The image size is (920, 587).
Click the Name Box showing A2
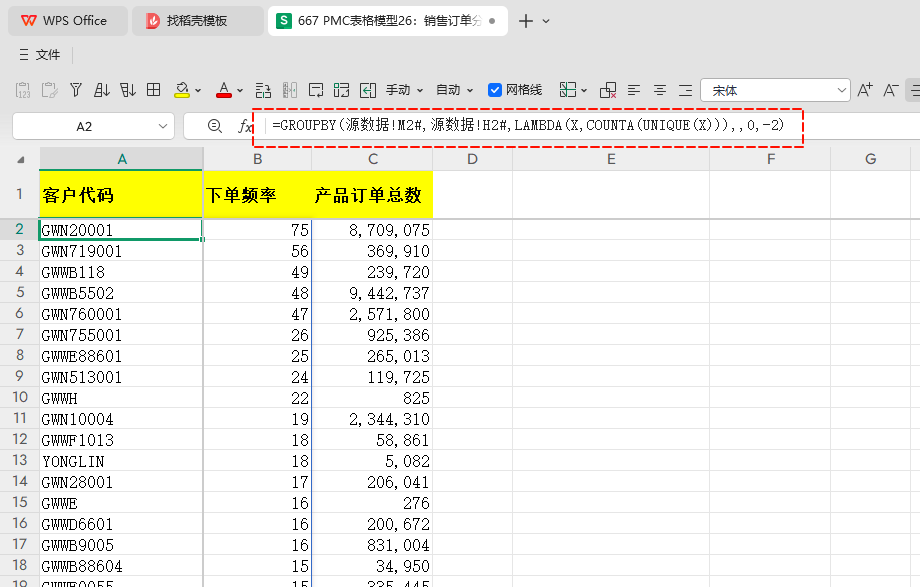[84, 126]
